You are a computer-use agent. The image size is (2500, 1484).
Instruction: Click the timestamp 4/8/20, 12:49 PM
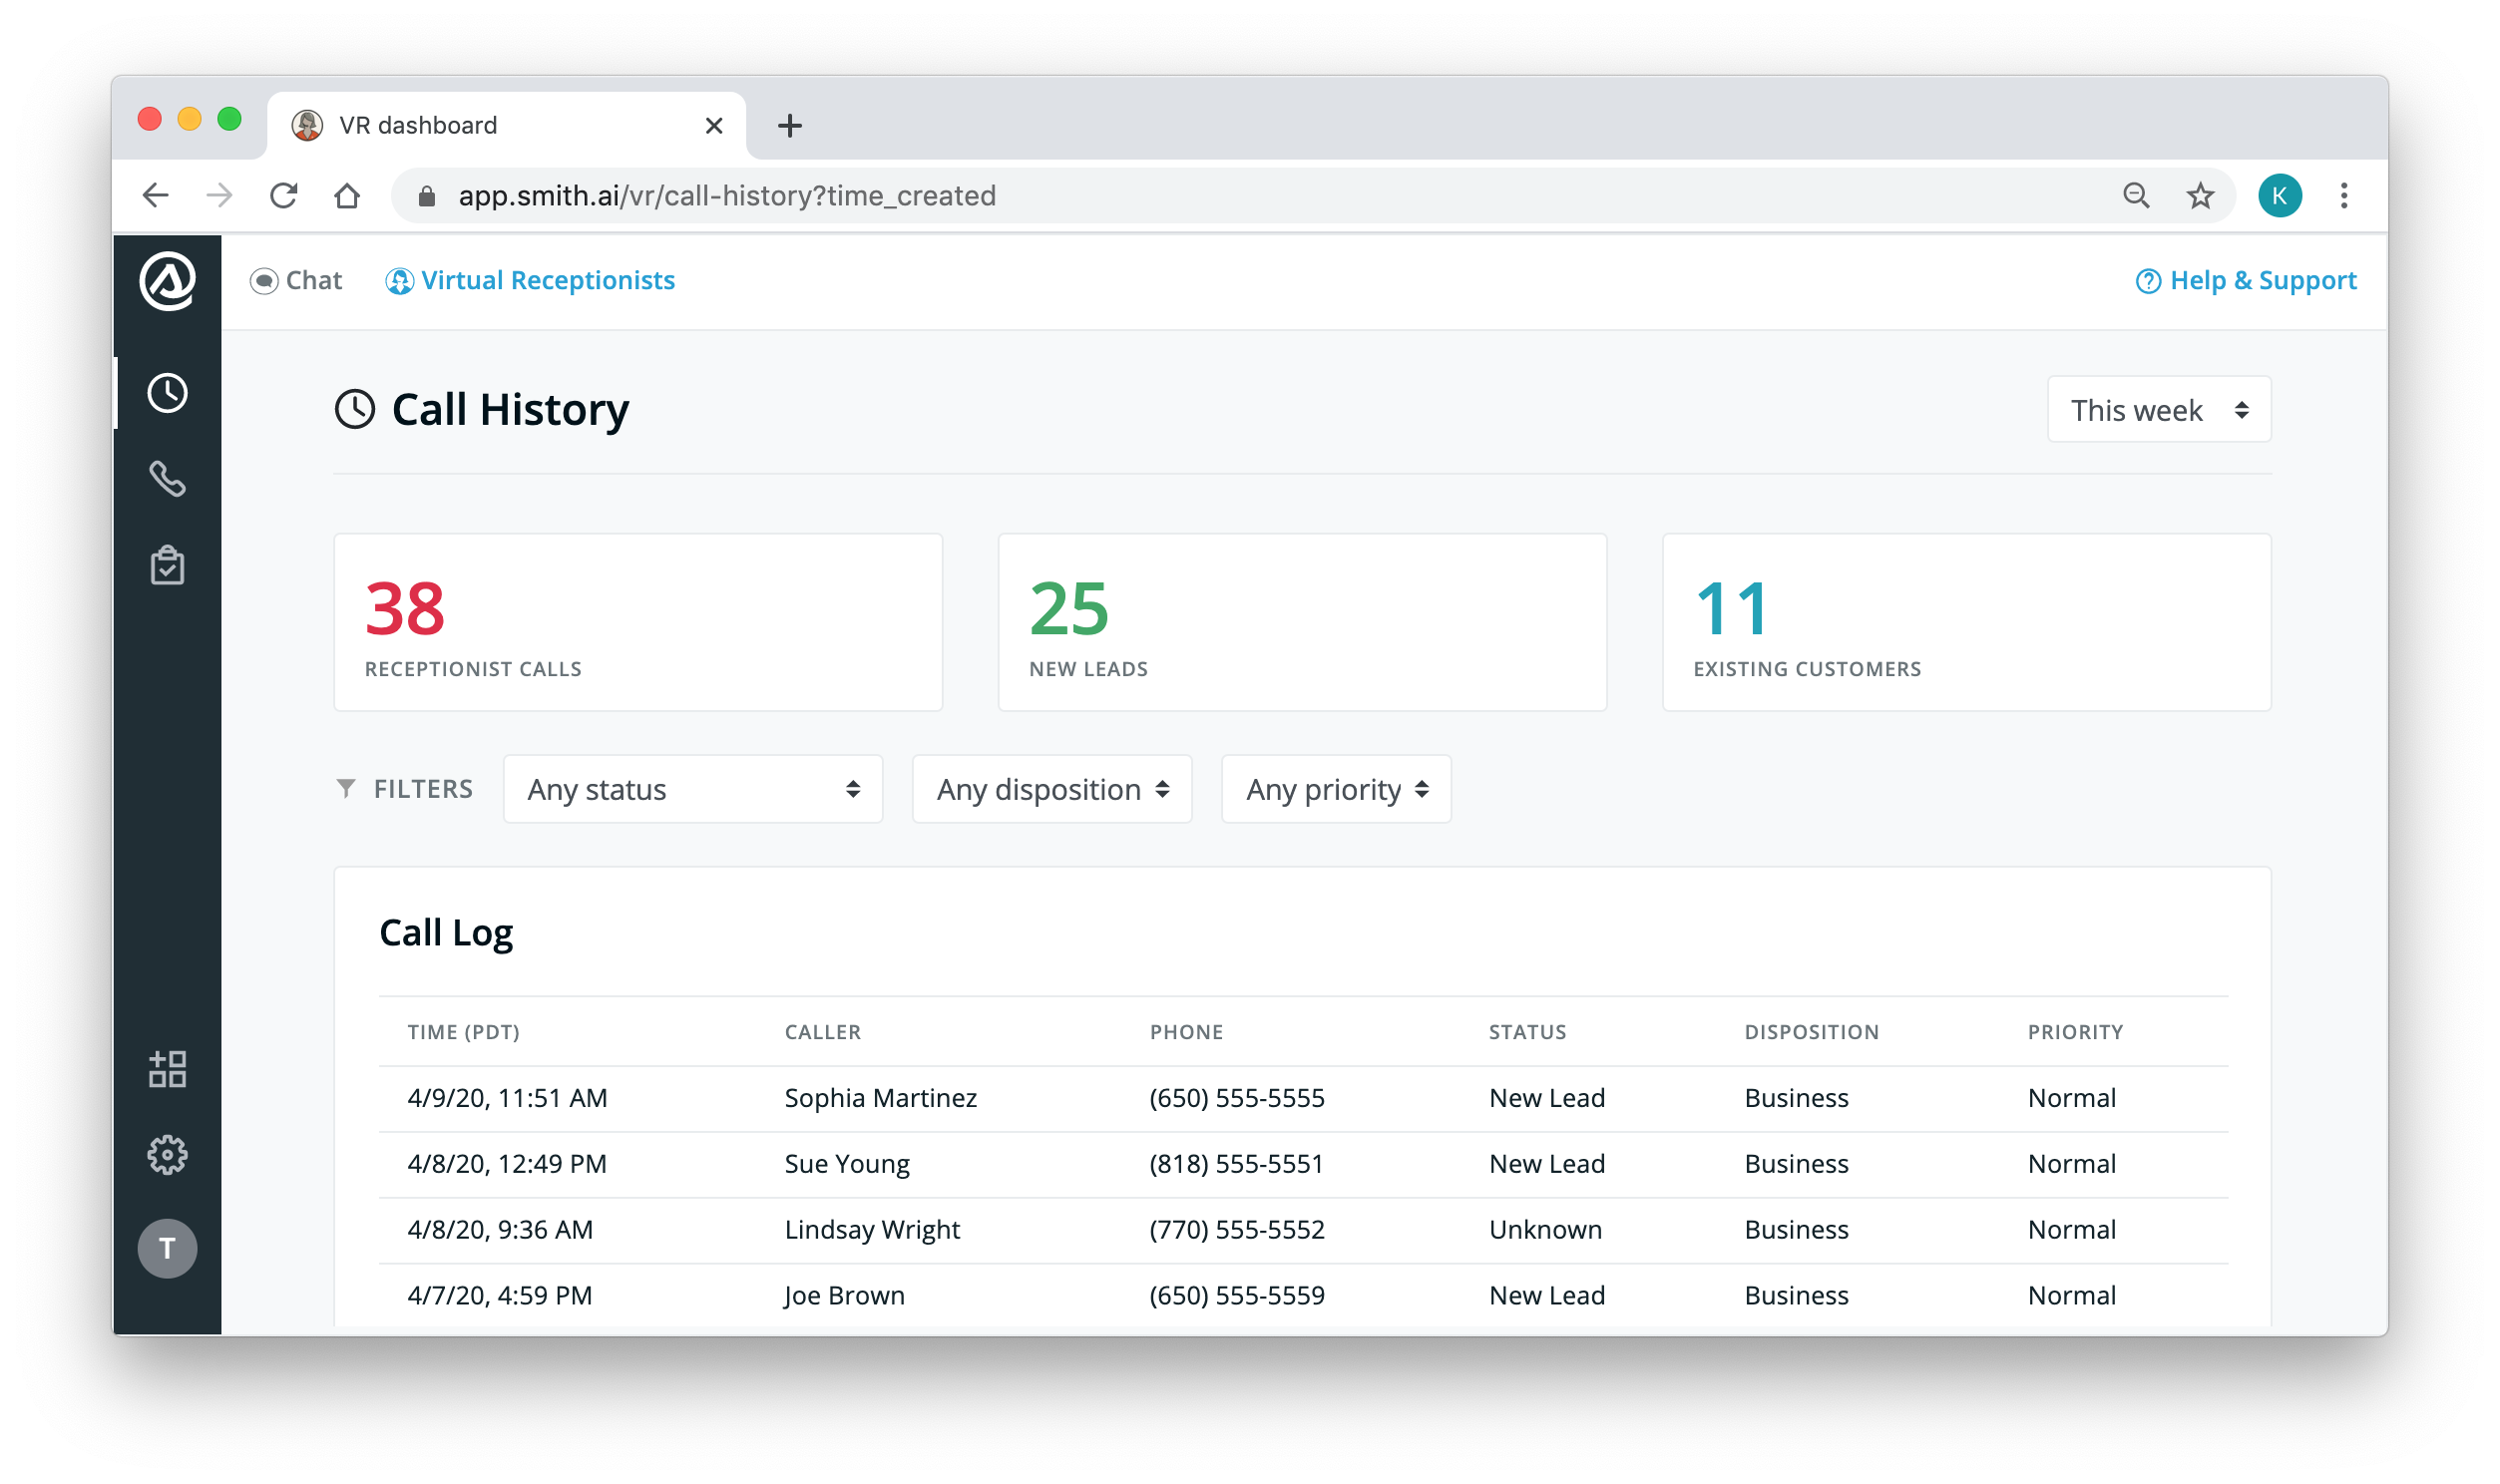click(x=507, y=1164)
